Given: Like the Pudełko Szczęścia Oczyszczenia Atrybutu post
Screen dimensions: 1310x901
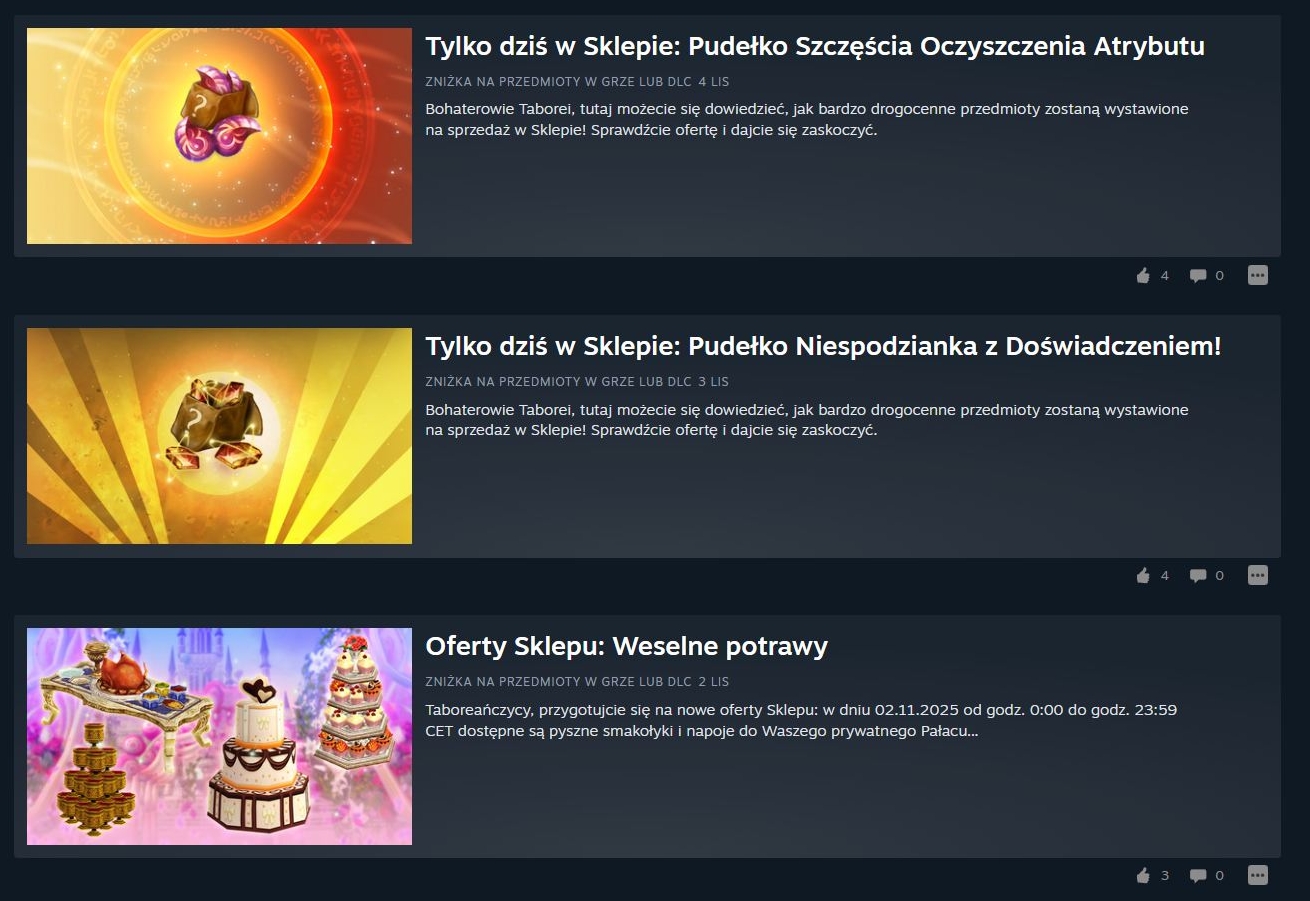Looking at the screenshot, I should click(1152, 275).
